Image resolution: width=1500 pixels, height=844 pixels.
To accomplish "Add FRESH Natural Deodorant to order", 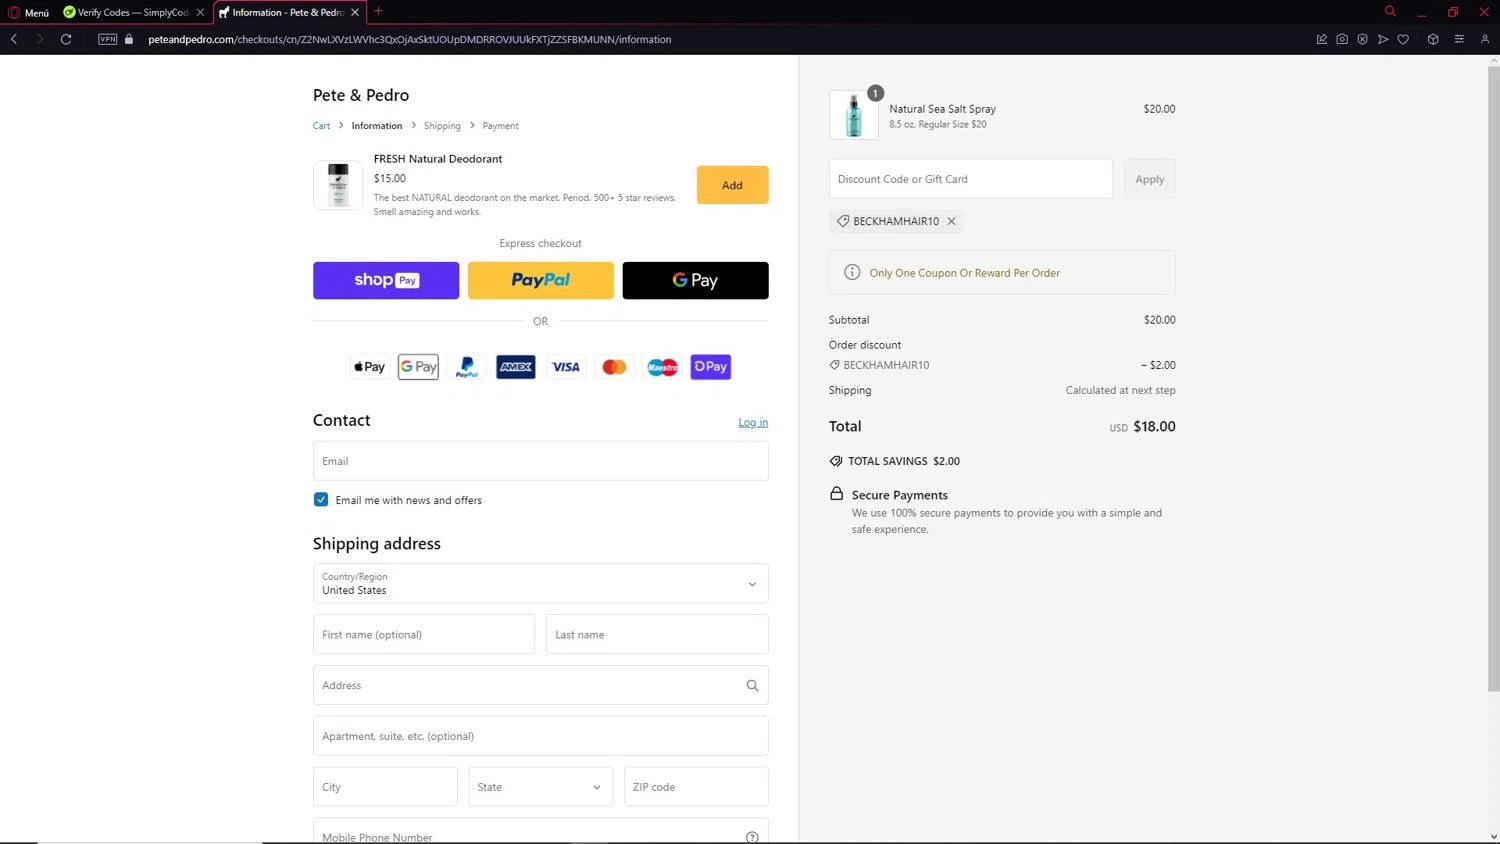I will (x=732, y=185).
